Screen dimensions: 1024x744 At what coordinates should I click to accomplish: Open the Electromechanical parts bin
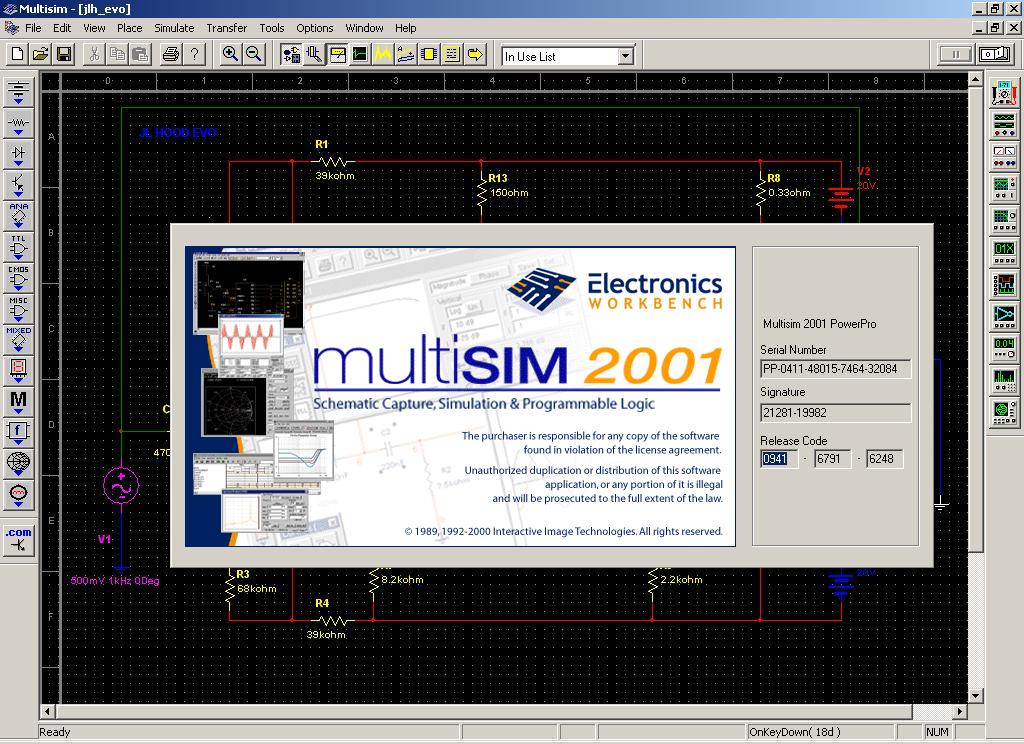(18, 494)
